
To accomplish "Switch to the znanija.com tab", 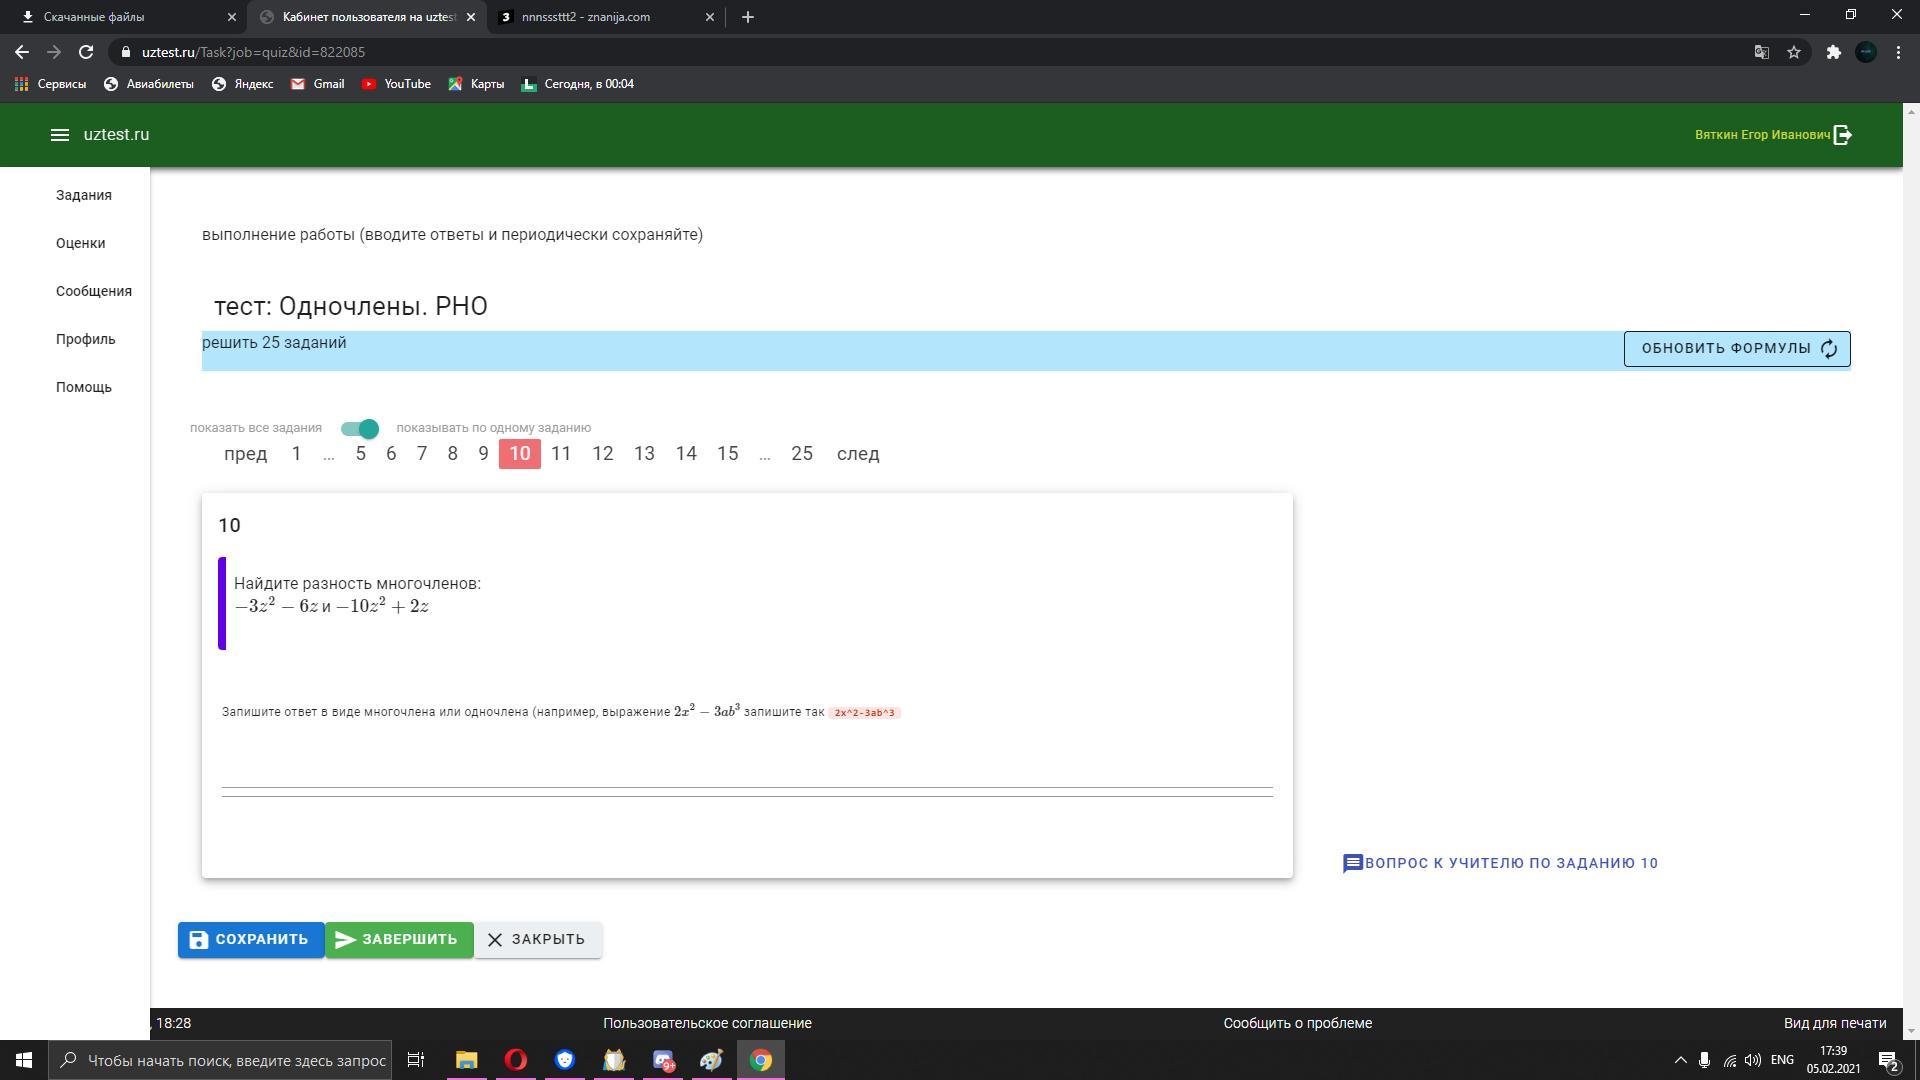I will [586, 17].
